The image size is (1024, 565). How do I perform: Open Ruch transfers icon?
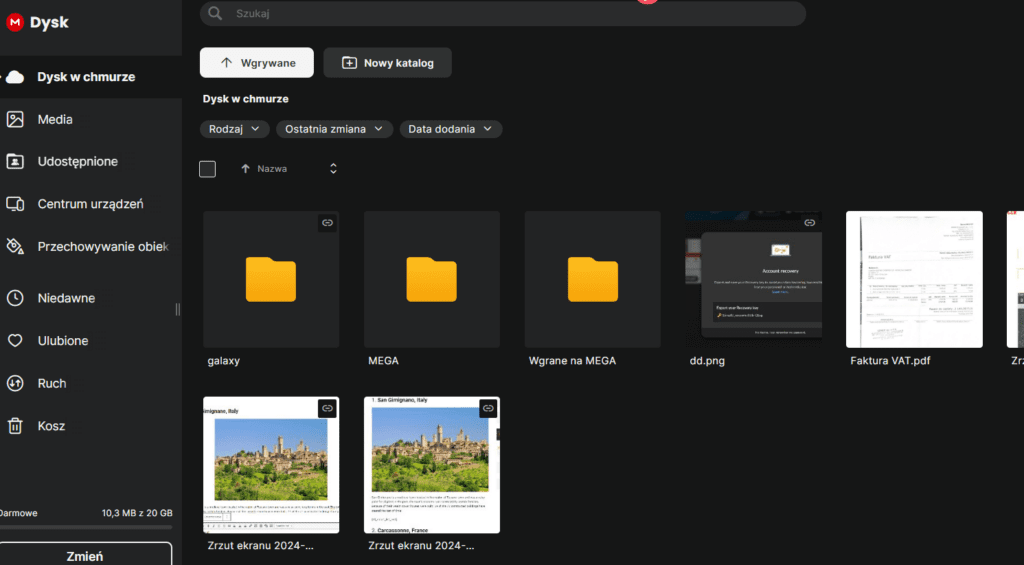click(15, 383)
